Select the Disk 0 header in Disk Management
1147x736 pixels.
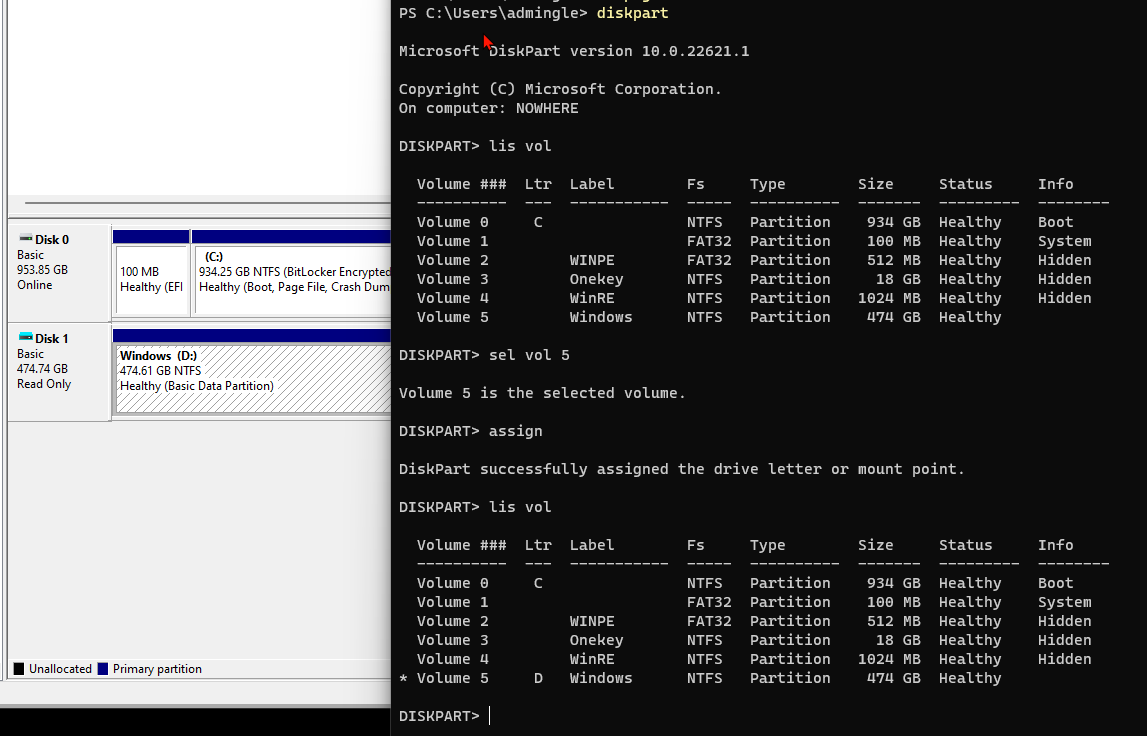point(59,271)
